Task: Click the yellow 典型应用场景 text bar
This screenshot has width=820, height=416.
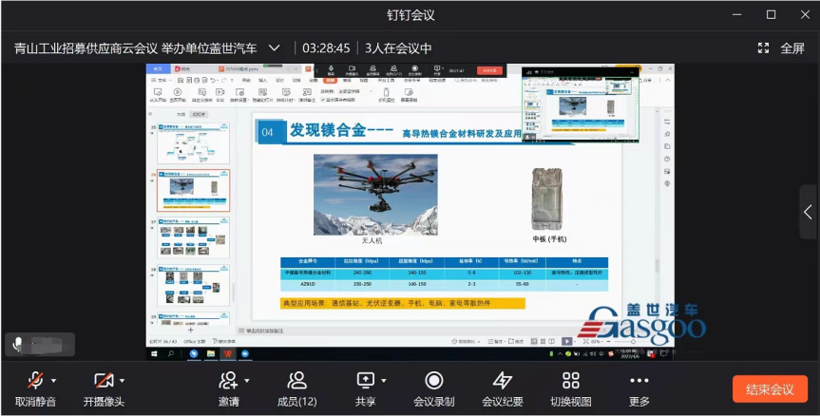Action: pos(403,303)
